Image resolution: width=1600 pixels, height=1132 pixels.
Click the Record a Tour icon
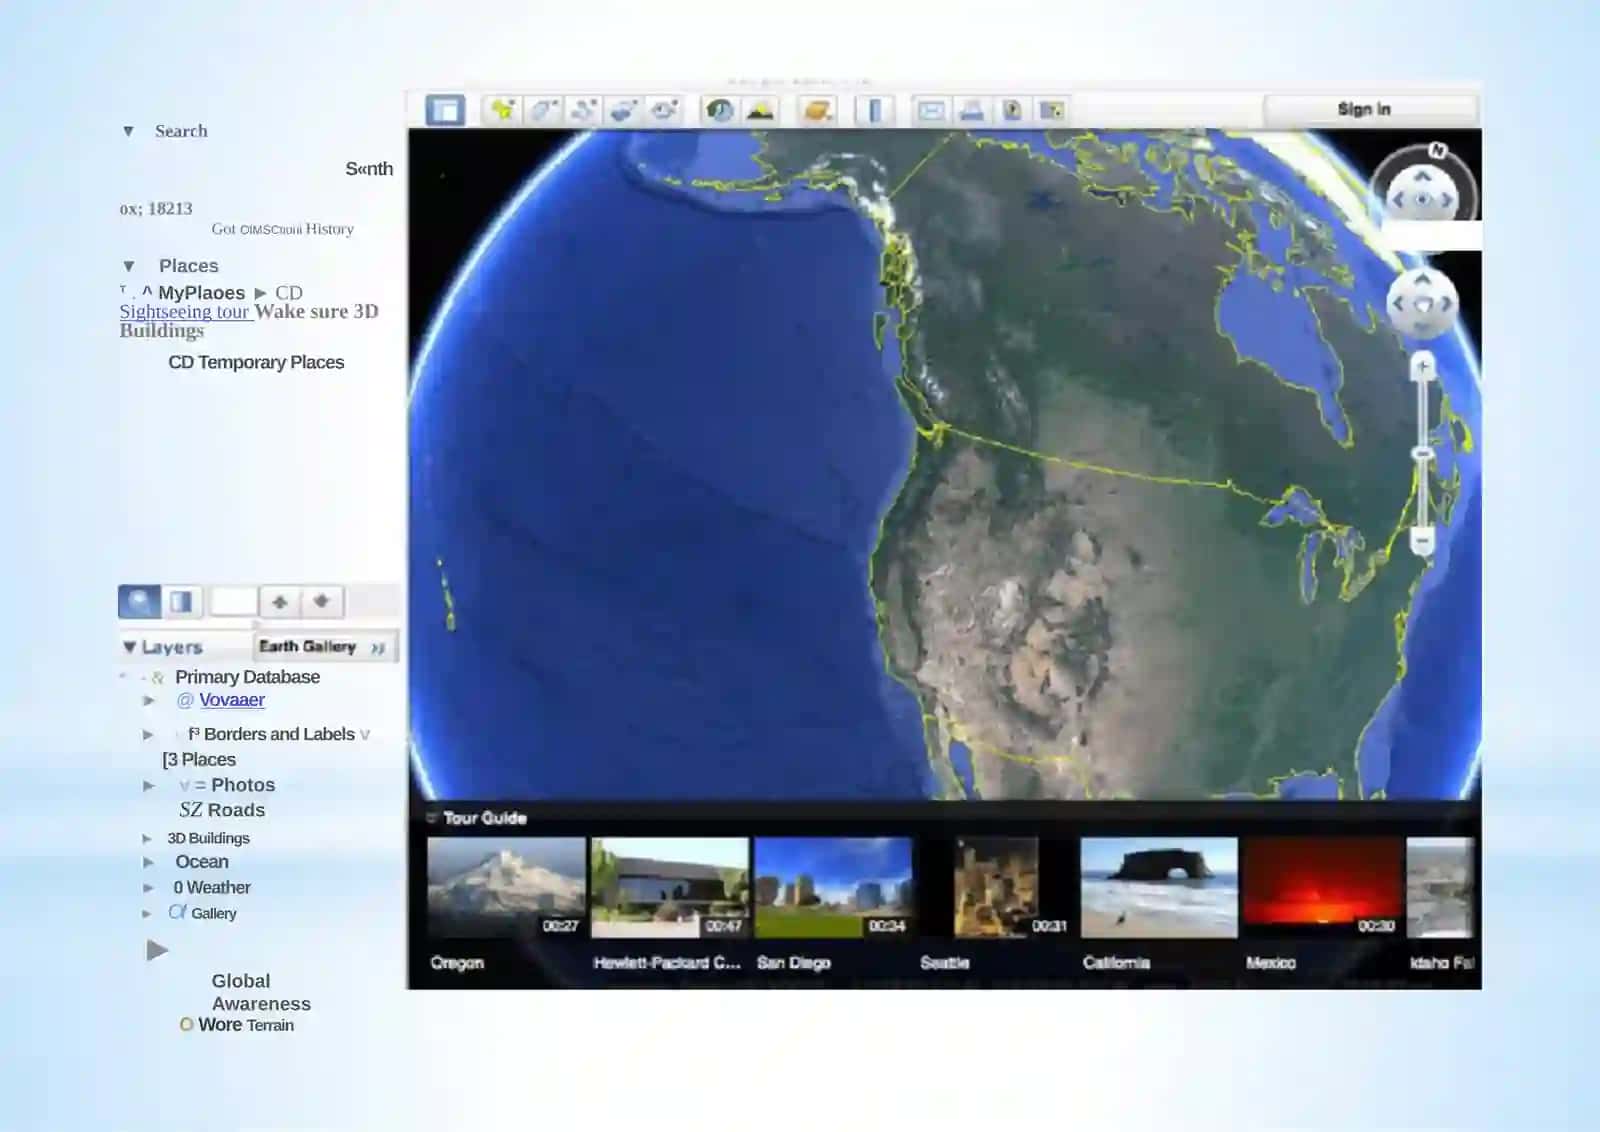tap(664, 109)
